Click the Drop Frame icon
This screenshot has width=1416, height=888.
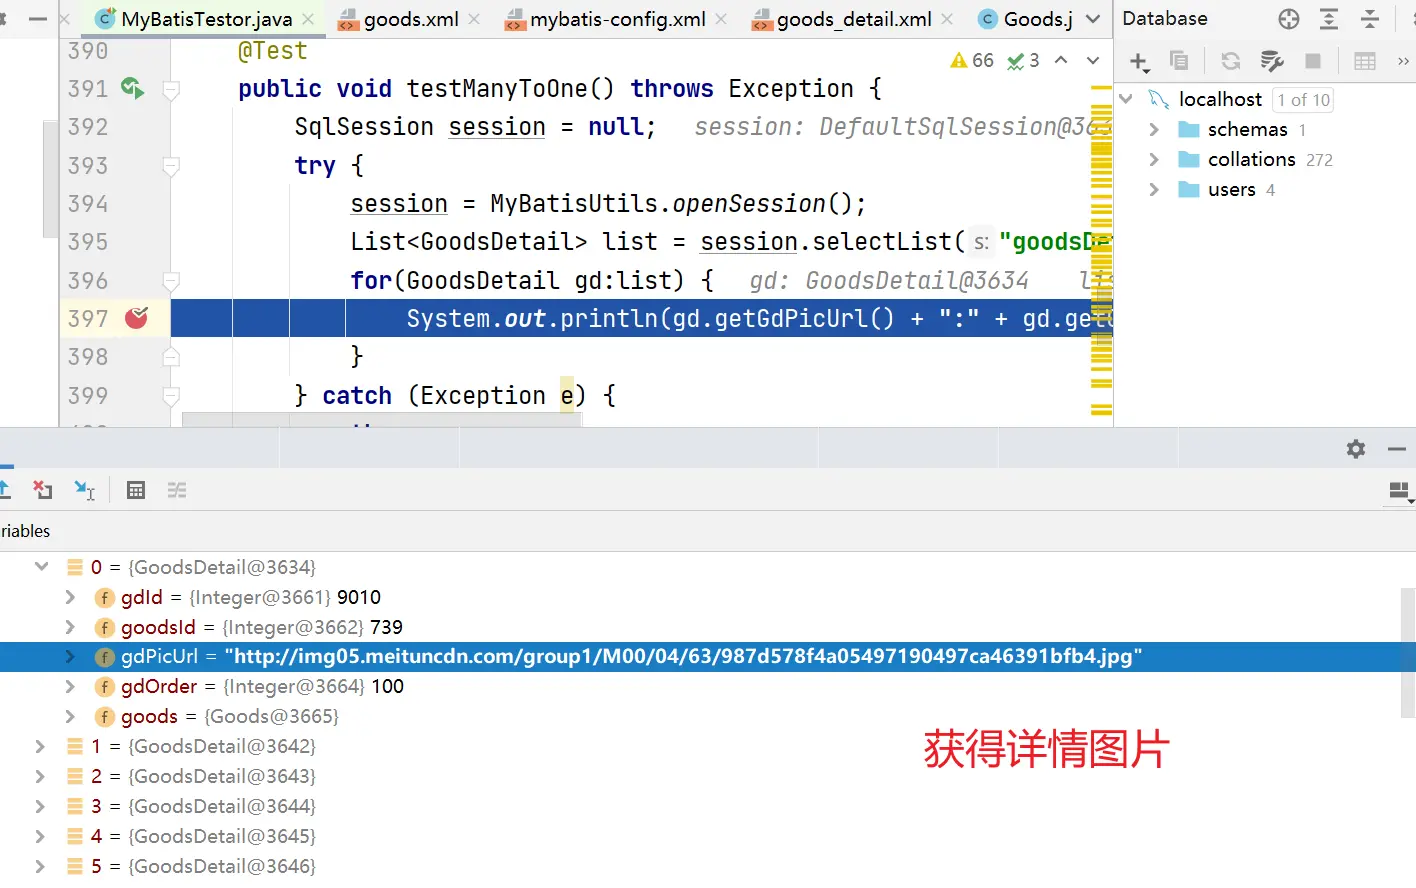[43, 489]
